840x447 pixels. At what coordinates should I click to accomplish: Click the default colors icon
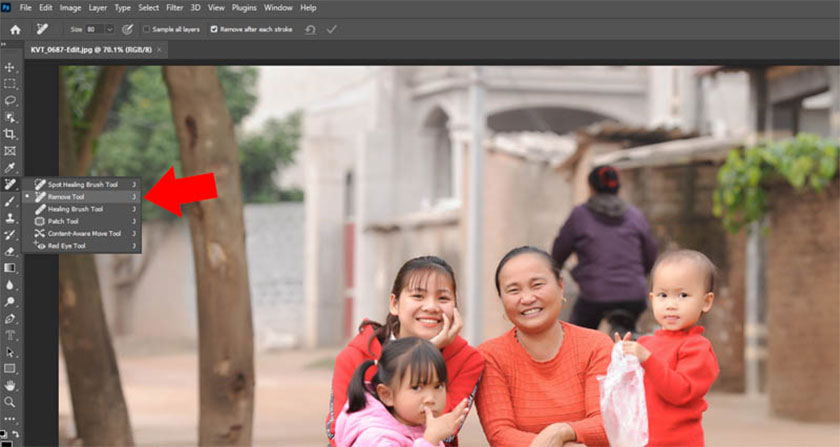point(3,432)
